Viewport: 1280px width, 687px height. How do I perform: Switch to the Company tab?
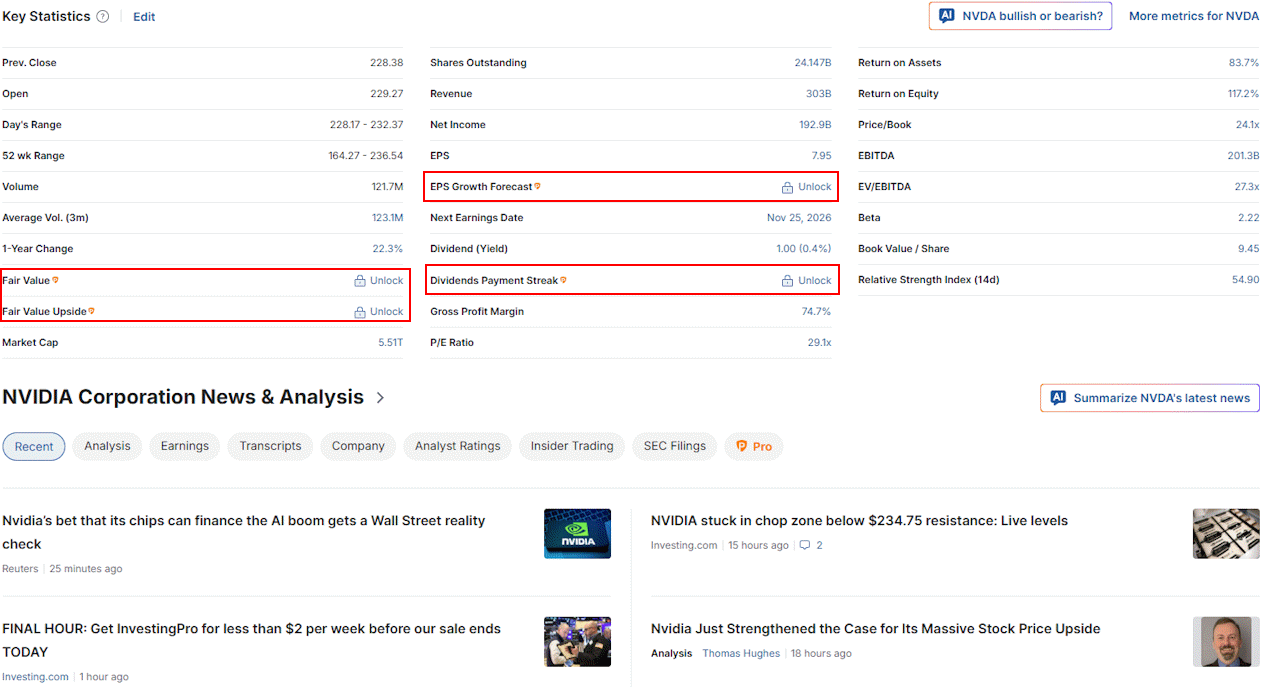click(358, 446)
